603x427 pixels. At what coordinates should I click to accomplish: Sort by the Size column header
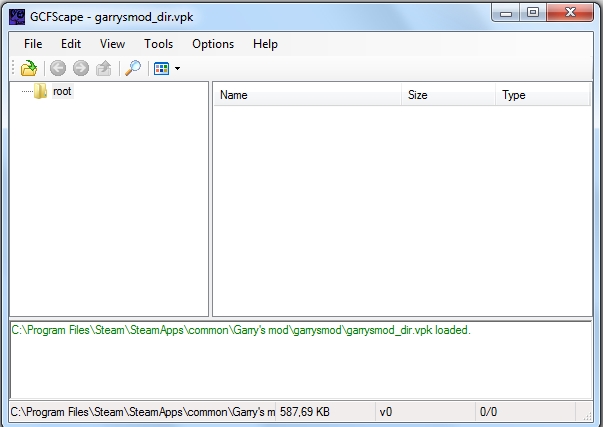point(448,95)
